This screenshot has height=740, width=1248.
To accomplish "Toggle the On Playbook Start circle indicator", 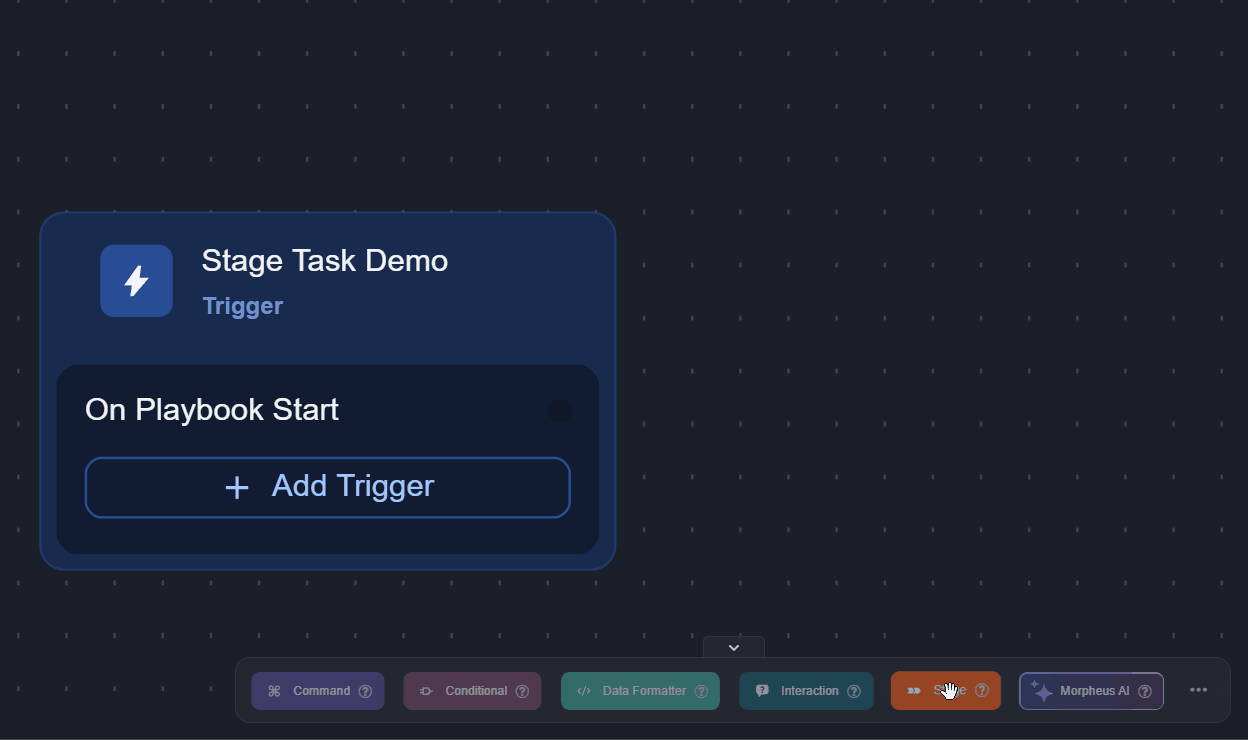I will click(559, 411).
